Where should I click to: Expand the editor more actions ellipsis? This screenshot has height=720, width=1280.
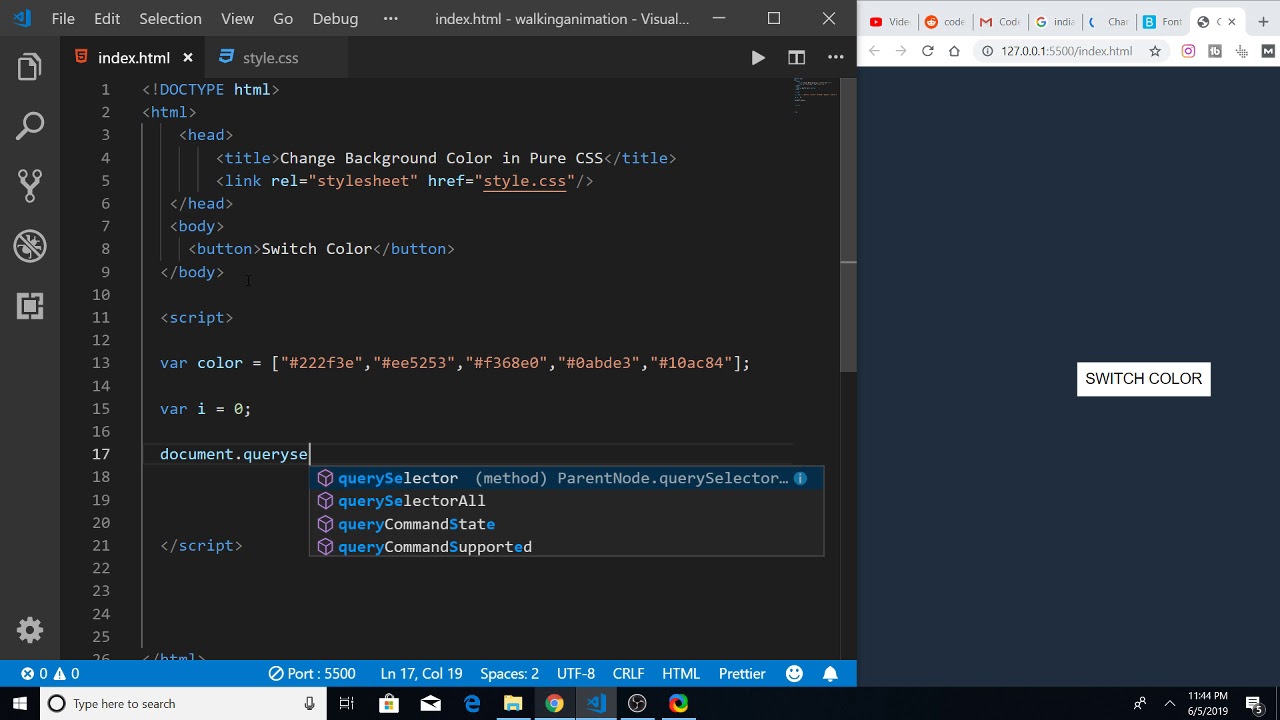pyautogui.click(x=835, y=58)
